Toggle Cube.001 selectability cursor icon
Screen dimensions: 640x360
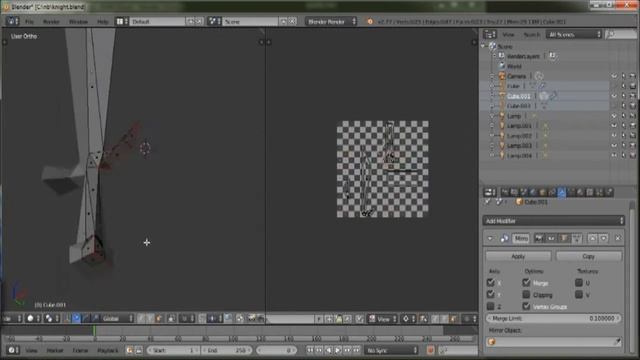[623, 96]
